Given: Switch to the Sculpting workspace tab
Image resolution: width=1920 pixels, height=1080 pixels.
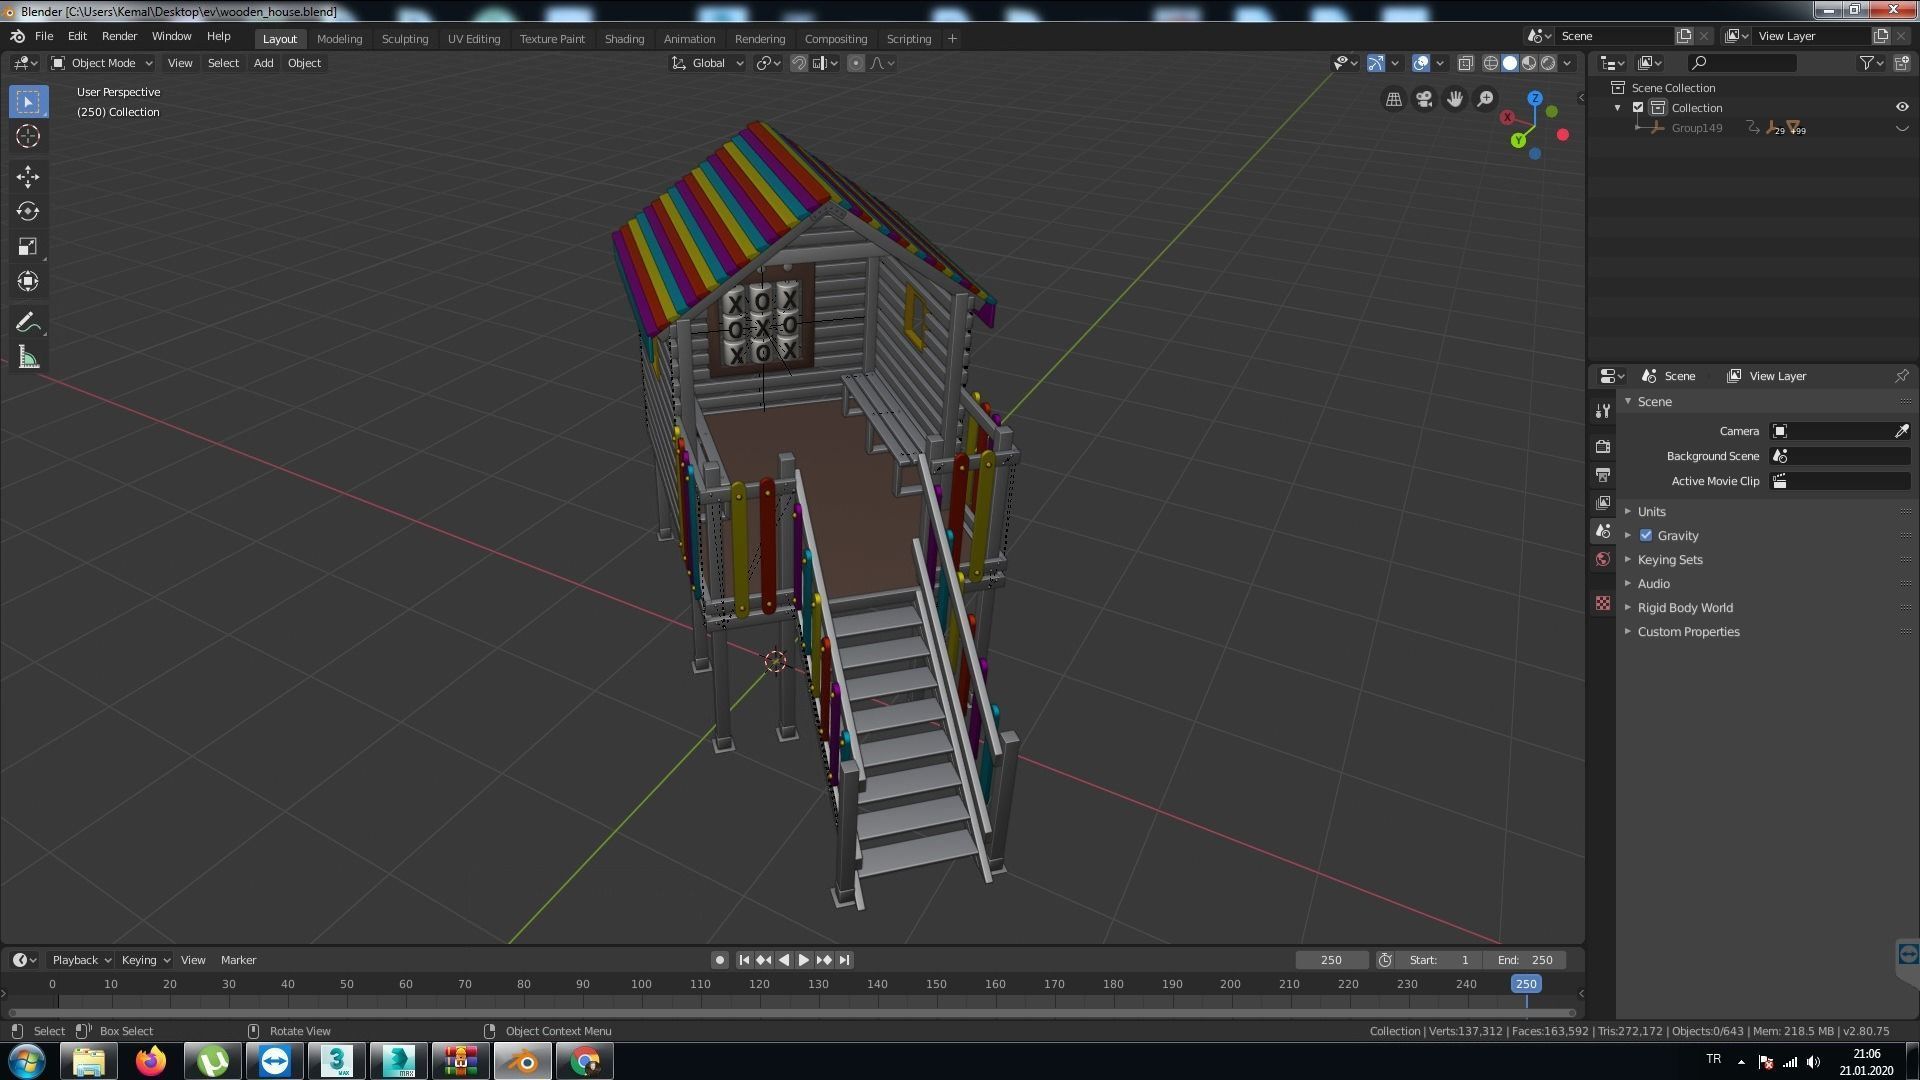Looking at the screenshot, I should click(404, 39).
